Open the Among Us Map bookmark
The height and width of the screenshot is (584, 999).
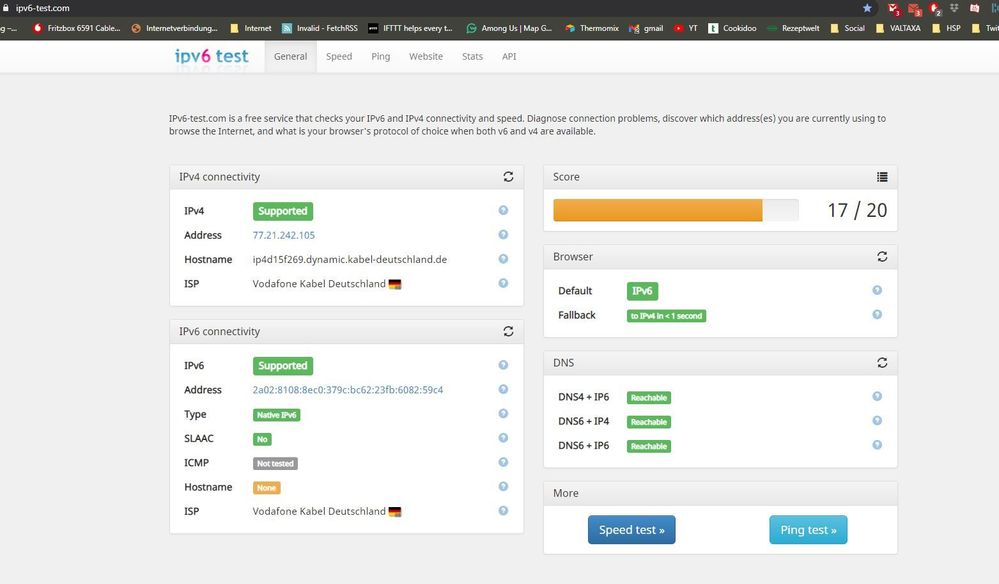click(x=509, y=28)
